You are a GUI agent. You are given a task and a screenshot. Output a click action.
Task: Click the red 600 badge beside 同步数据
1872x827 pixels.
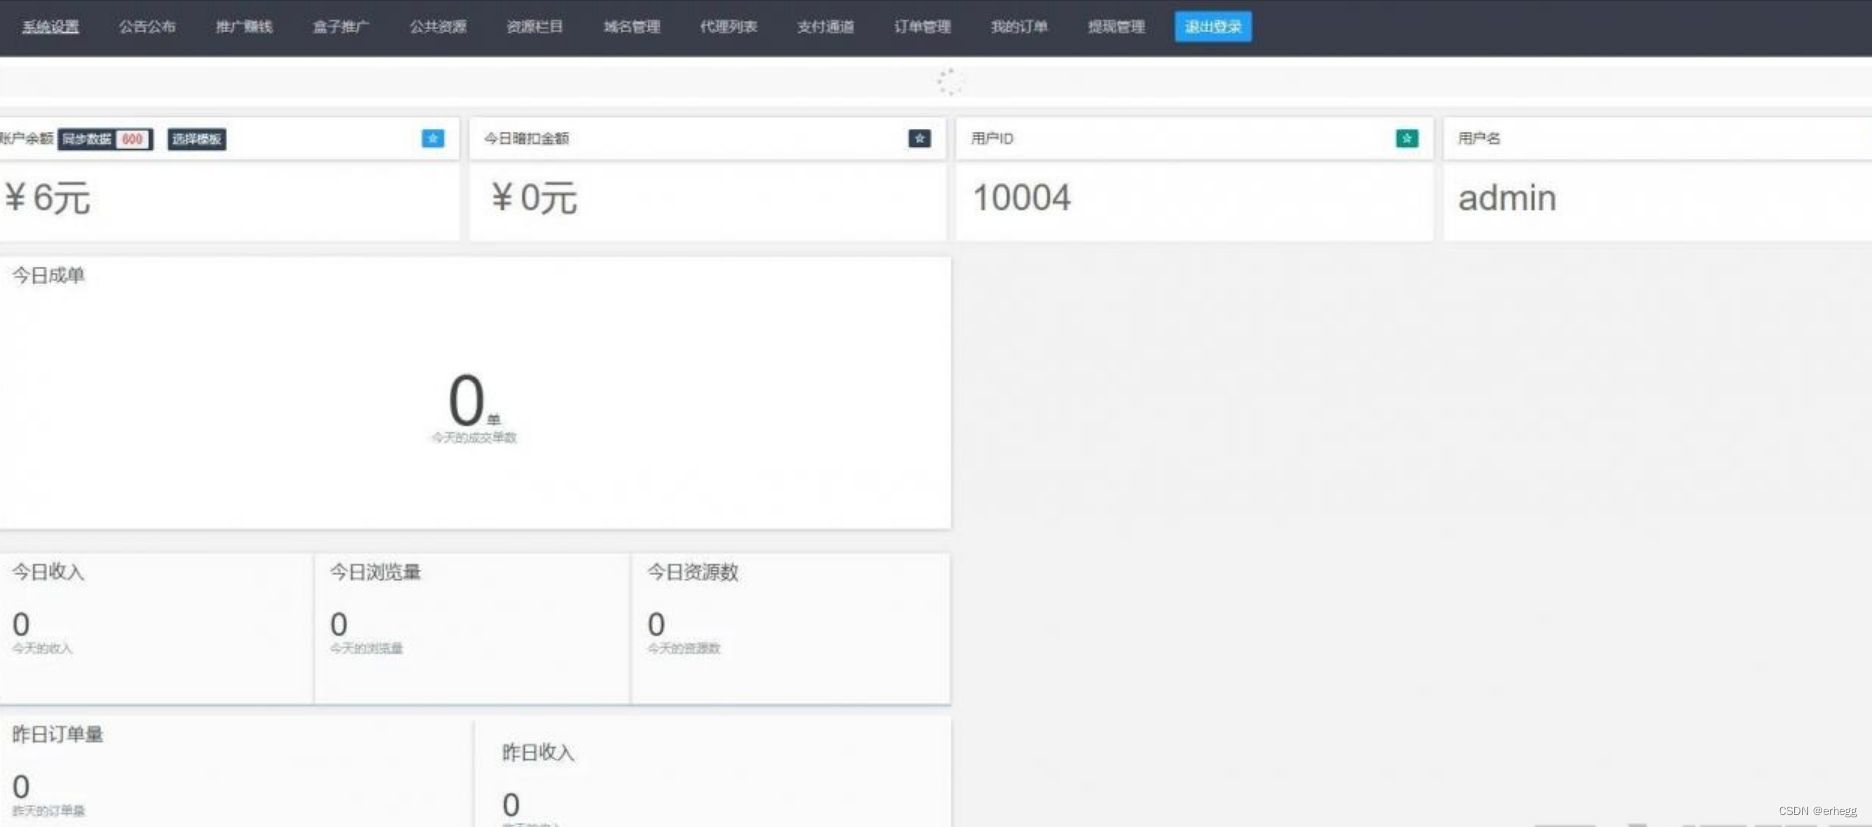point(133,139)
